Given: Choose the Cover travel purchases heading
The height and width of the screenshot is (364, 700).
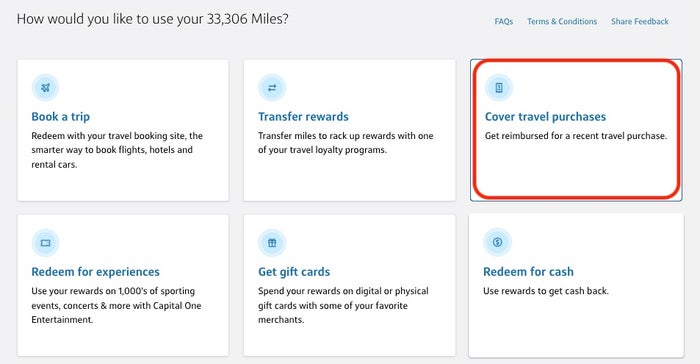Looking at the screenshot, I should [546, 117].
